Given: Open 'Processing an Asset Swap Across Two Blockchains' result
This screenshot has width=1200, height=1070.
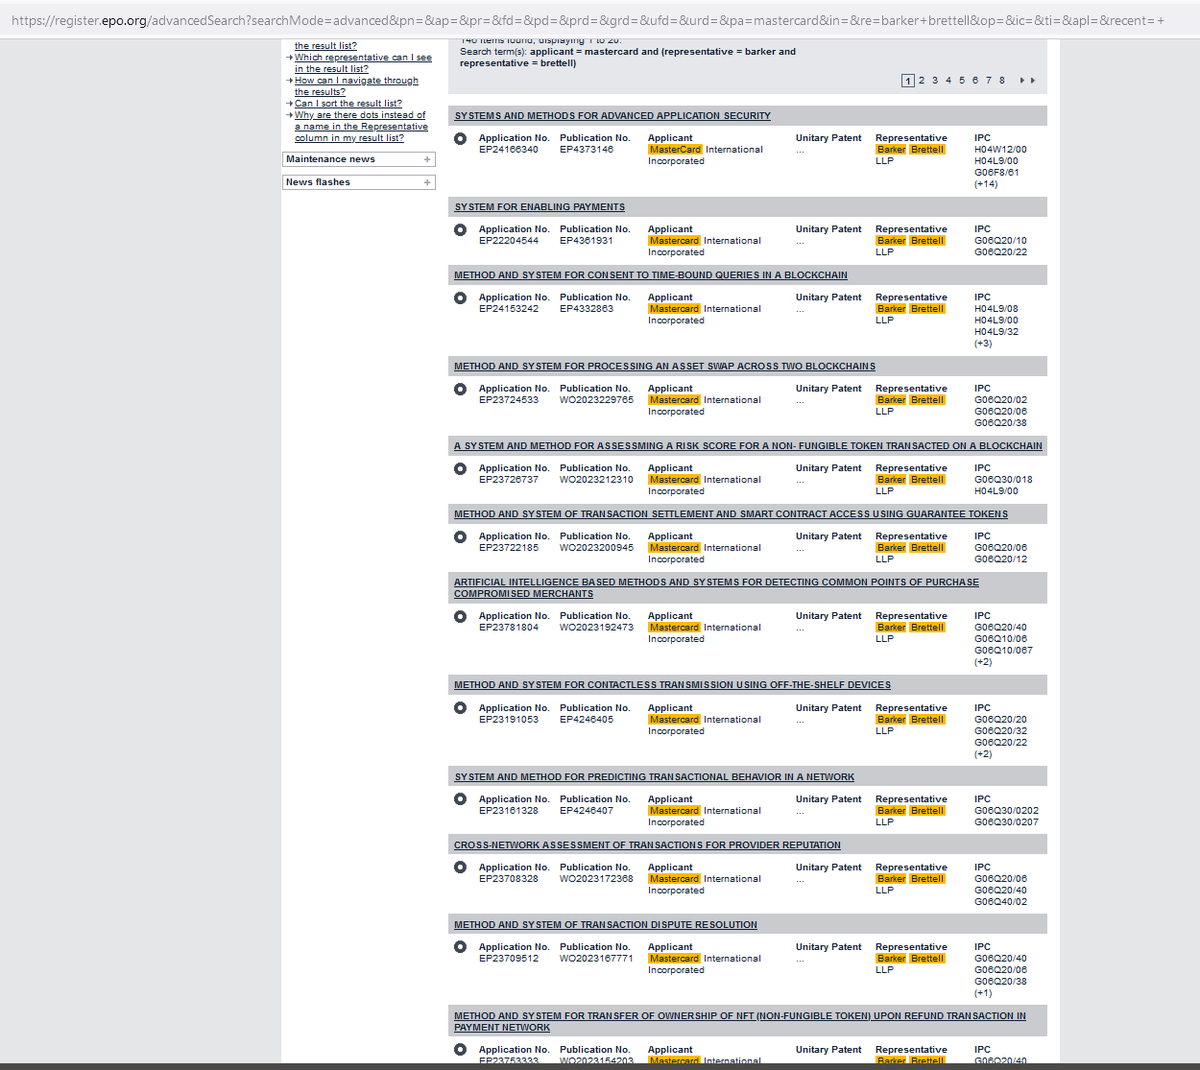Looking at the screenshot, I should pyautogui.click(x=664, y=366).
